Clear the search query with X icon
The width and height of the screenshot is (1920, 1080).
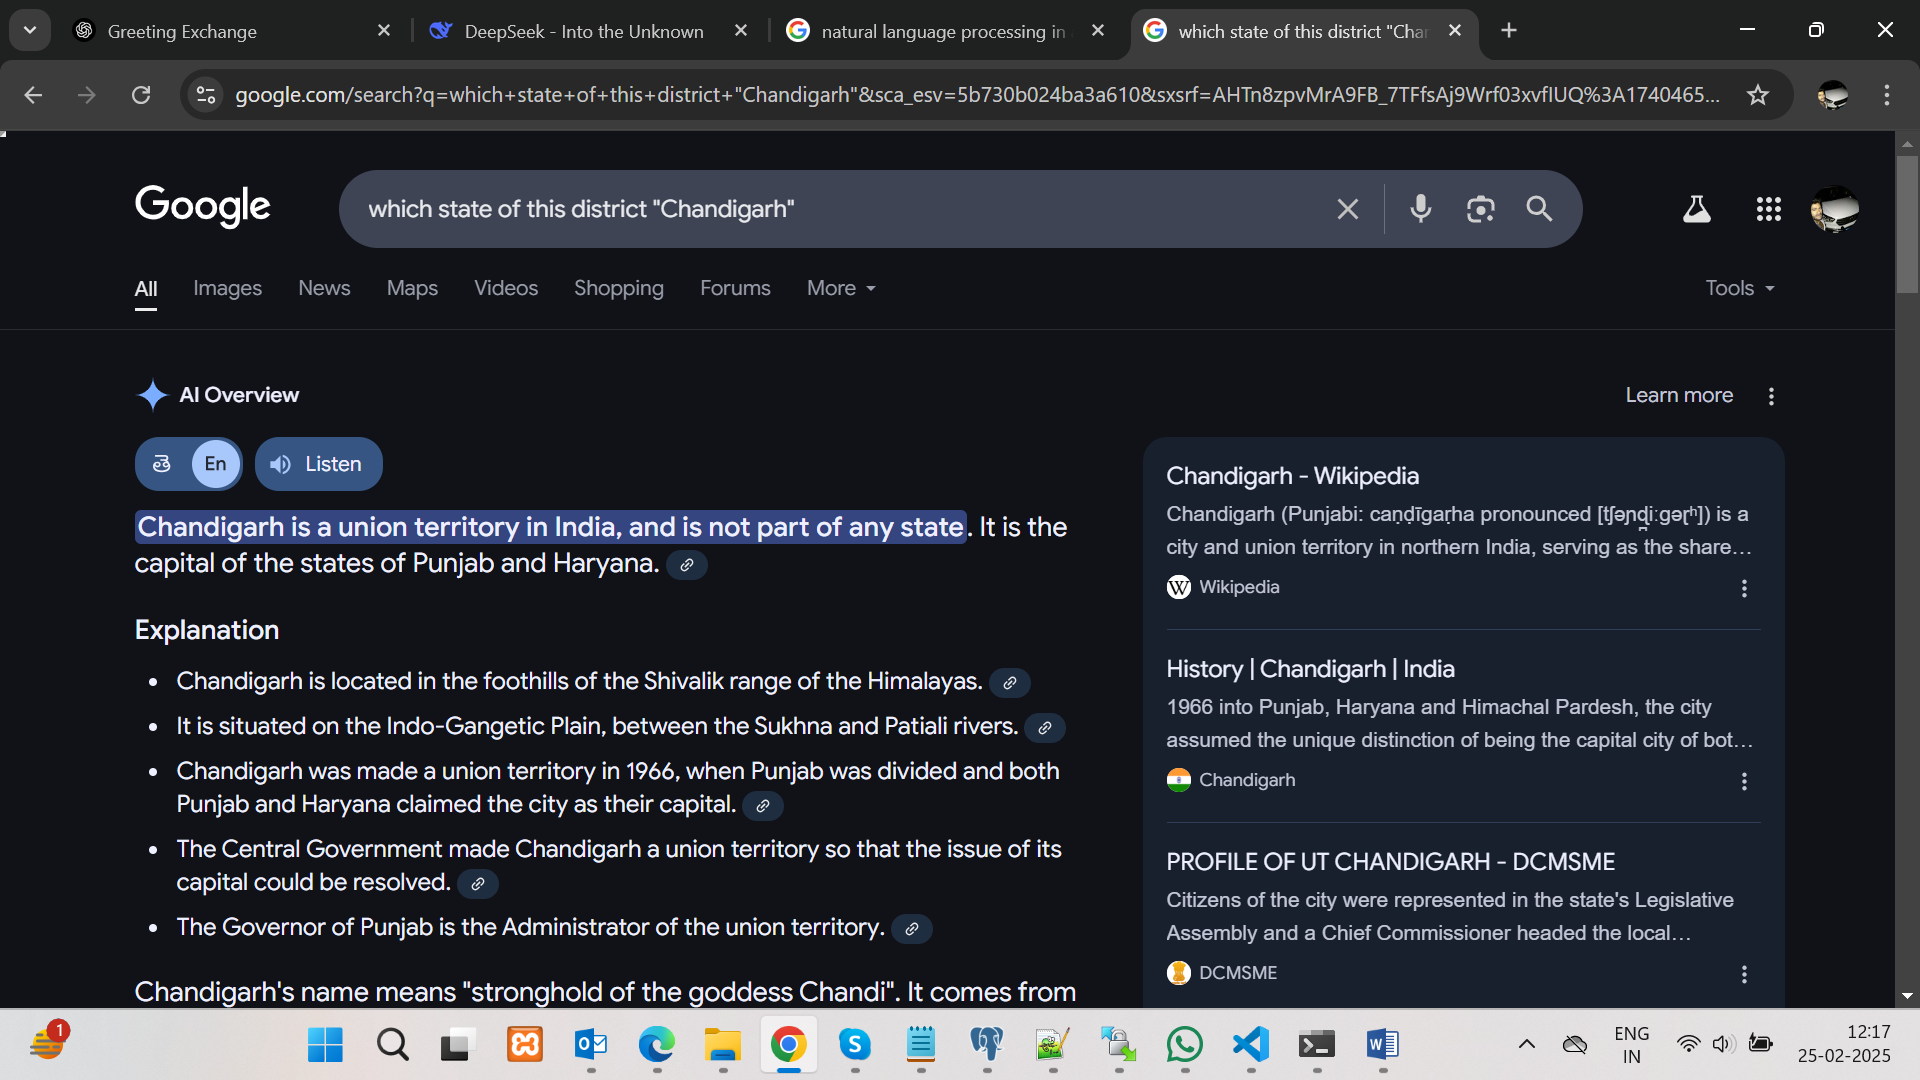coord(1347,209)
